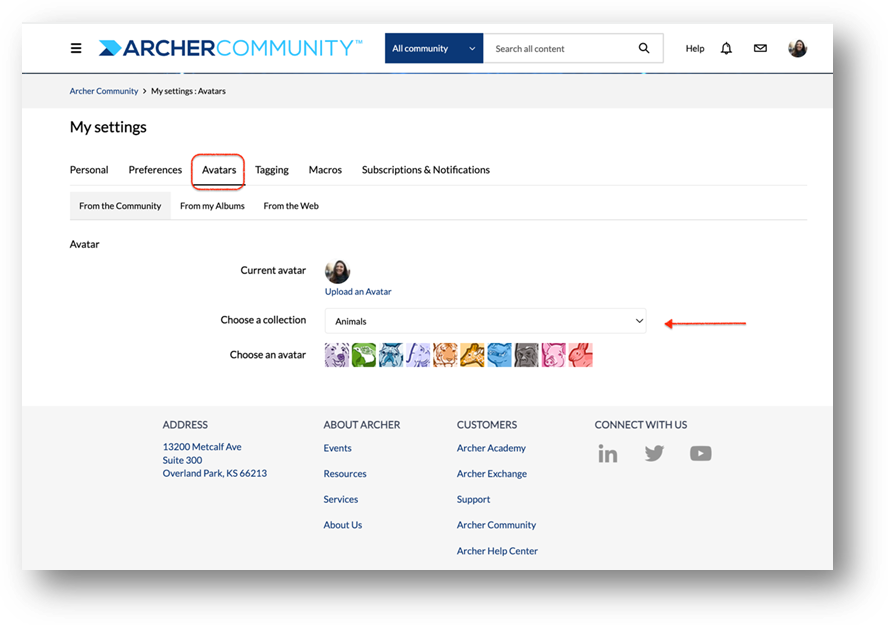
Task: Click the LinkedIn icon in footer
Action: tap(608, 453)
